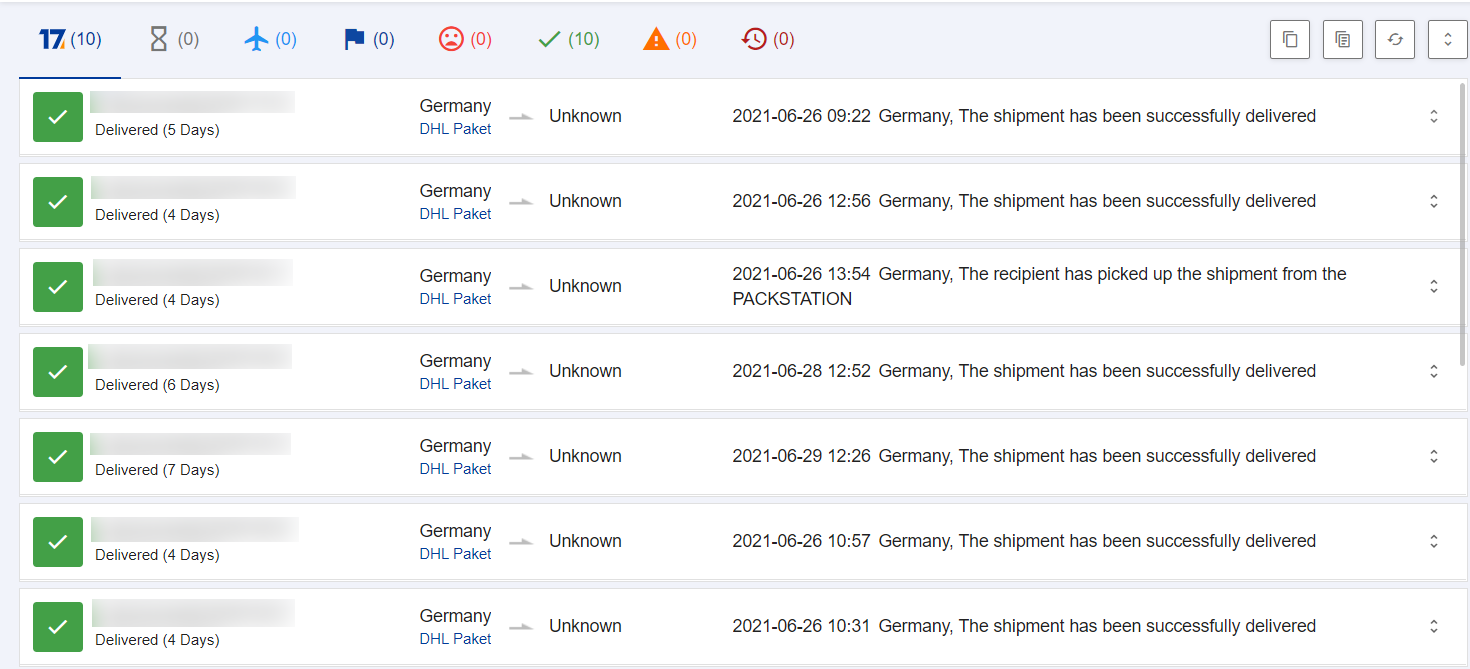Image resolution: width=1470 pixels, height=669 pixels.
Task: Select the blue flag Pick Up (0) tab
Action: point(368,40)
